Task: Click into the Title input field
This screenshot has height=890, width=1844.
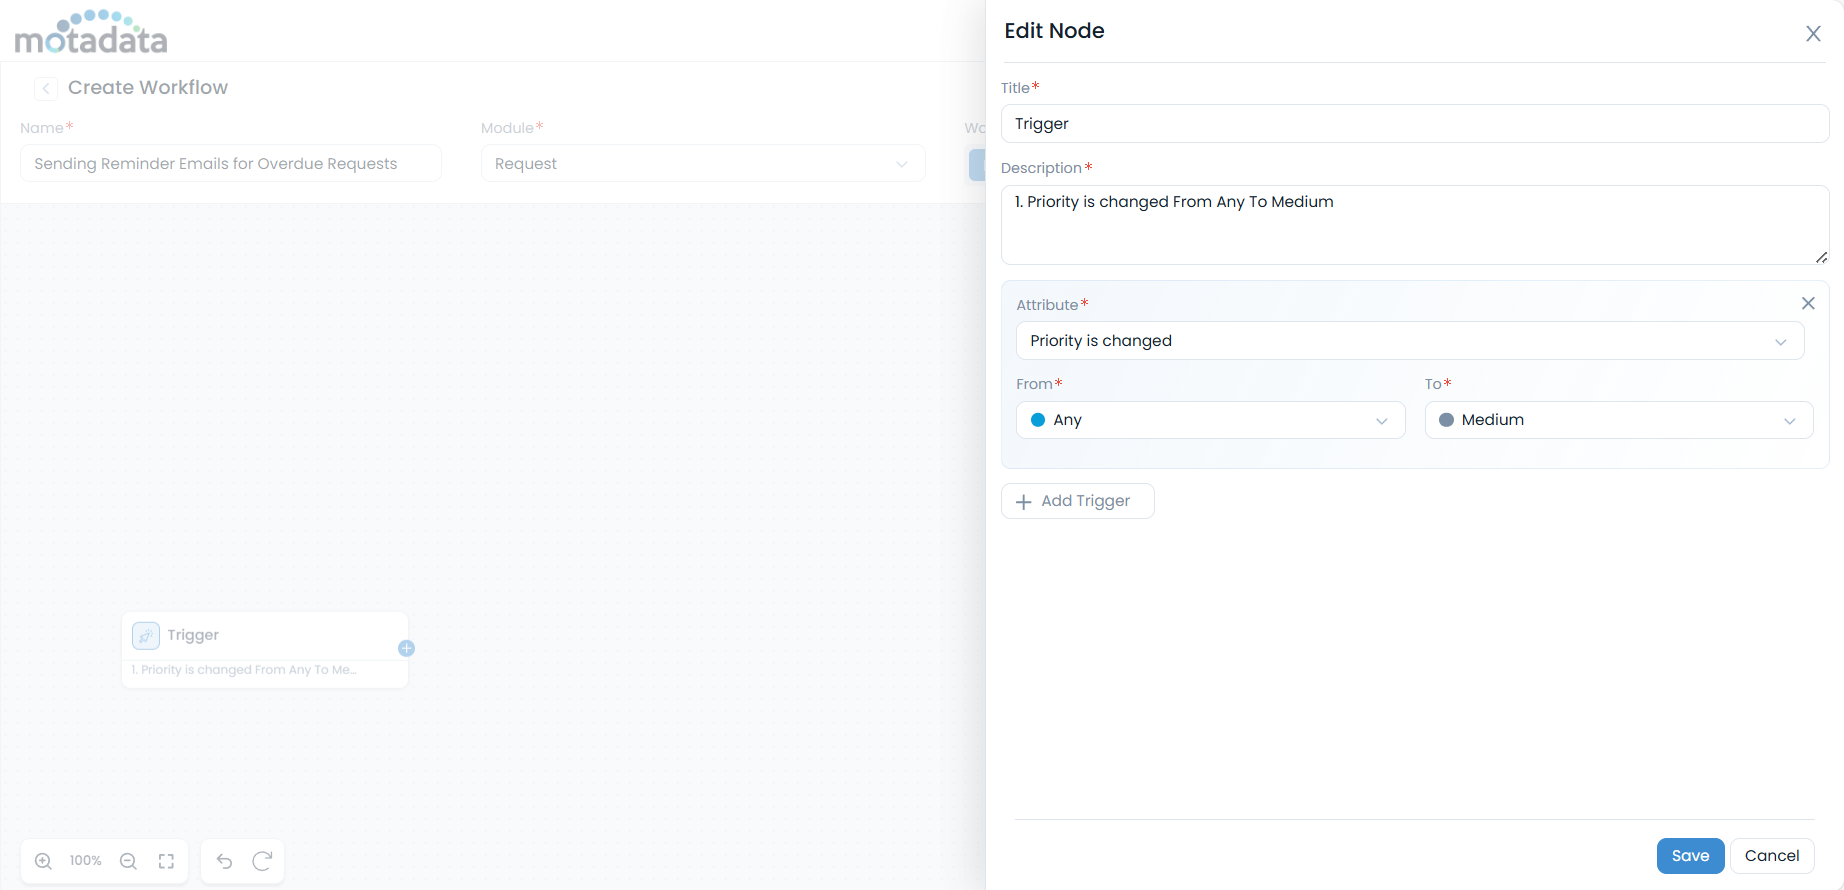Action: pyautogui.click(x=1414, y=124)
